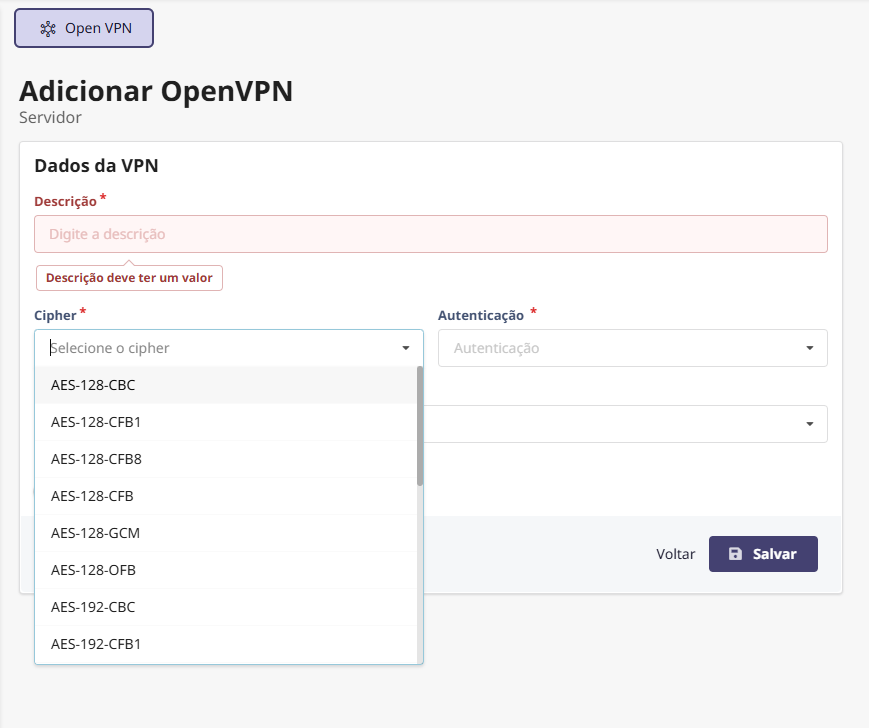Image resolution: width=869 pixels, height=728 pixels.
Task: Click the floppy disk save icon
Action: pos(735,554)
